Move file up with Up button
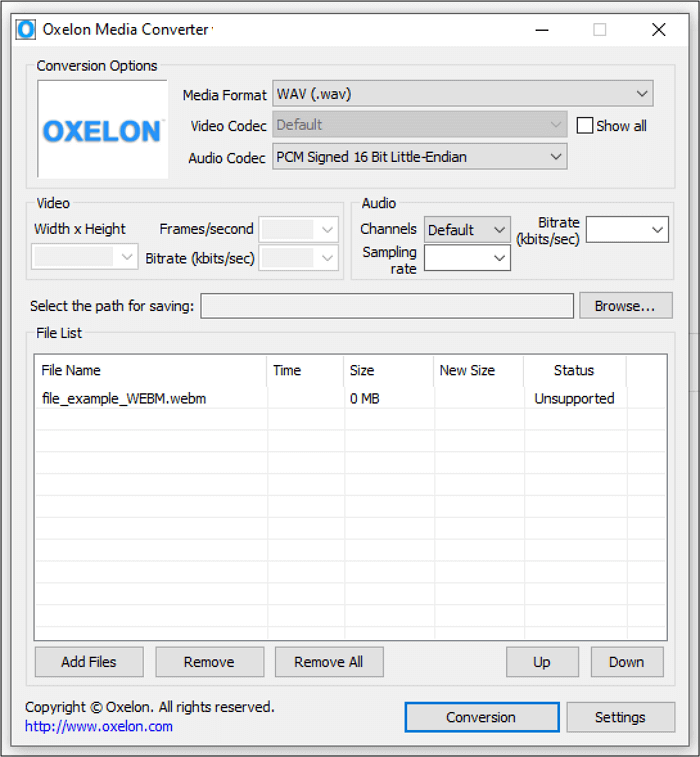 tap(542, 662)
